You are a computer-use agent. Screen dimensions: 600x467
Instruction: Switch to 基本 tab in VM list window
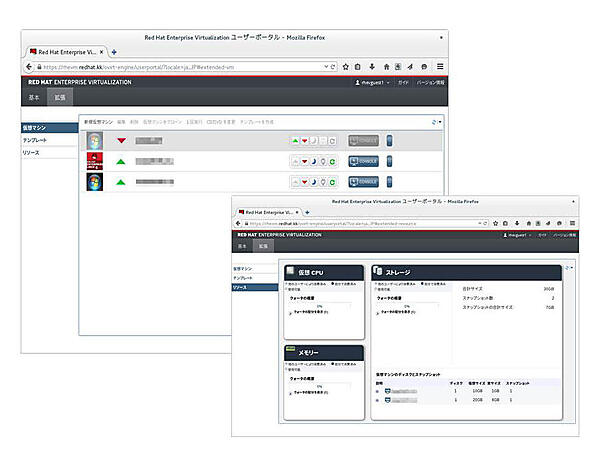pyautogui.click(x=34, y=97)
